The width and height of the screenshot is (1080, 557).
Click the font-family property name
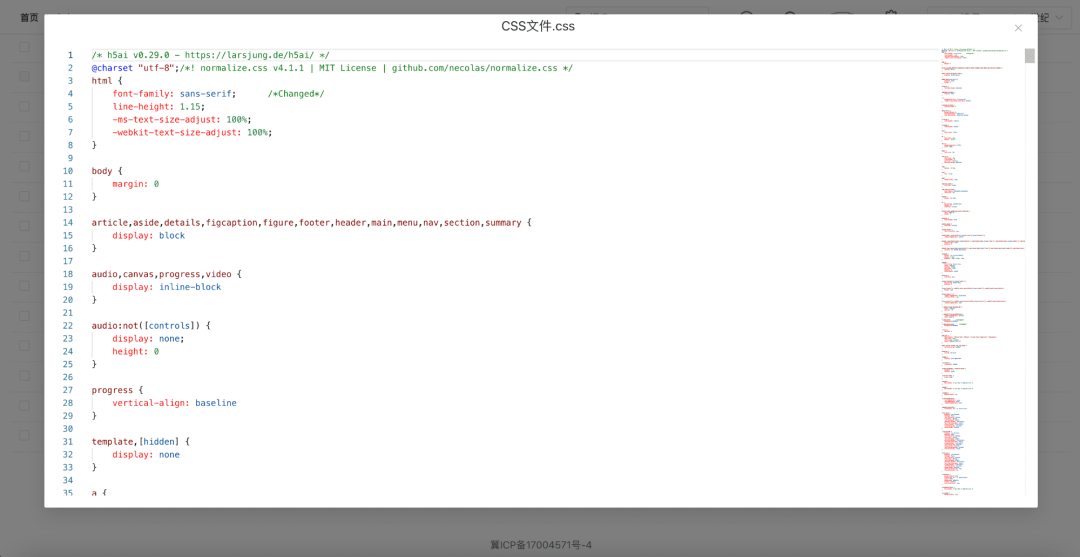(x=143, y=94)
